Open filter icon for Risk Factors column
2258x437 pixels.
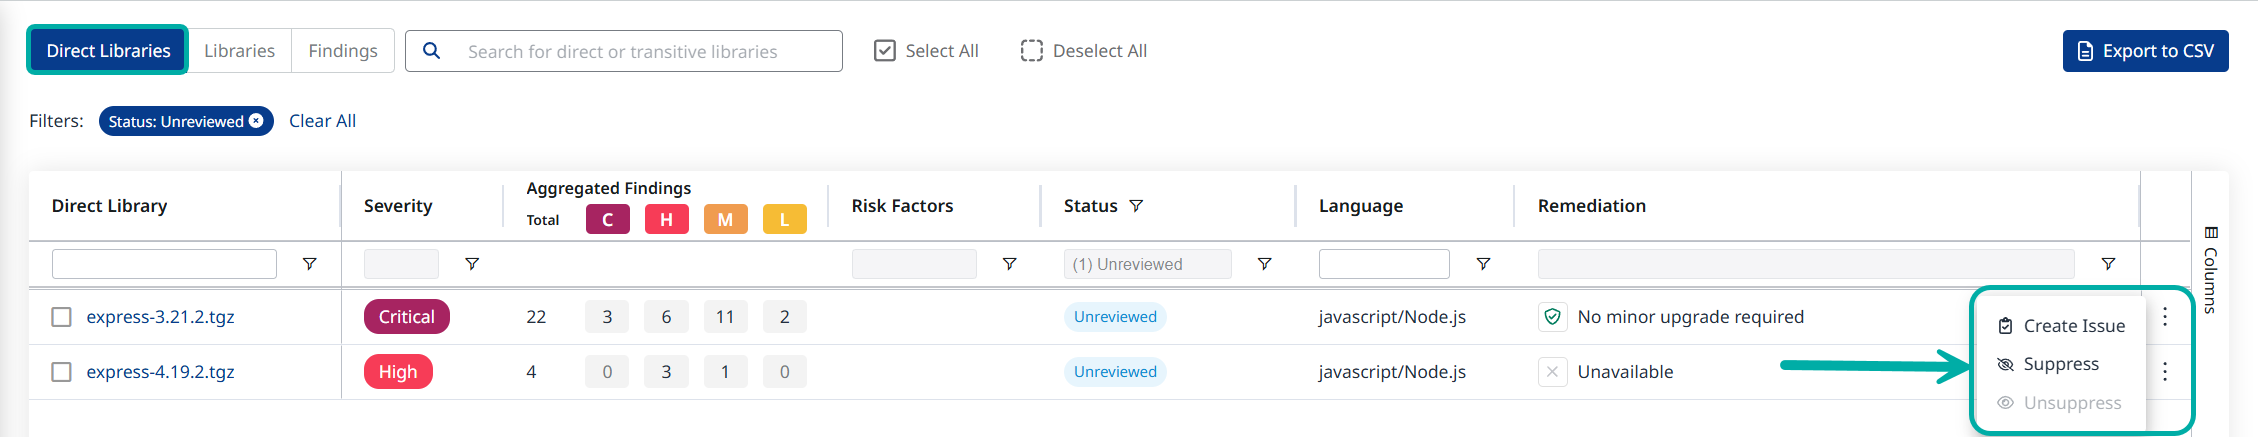1009,264
